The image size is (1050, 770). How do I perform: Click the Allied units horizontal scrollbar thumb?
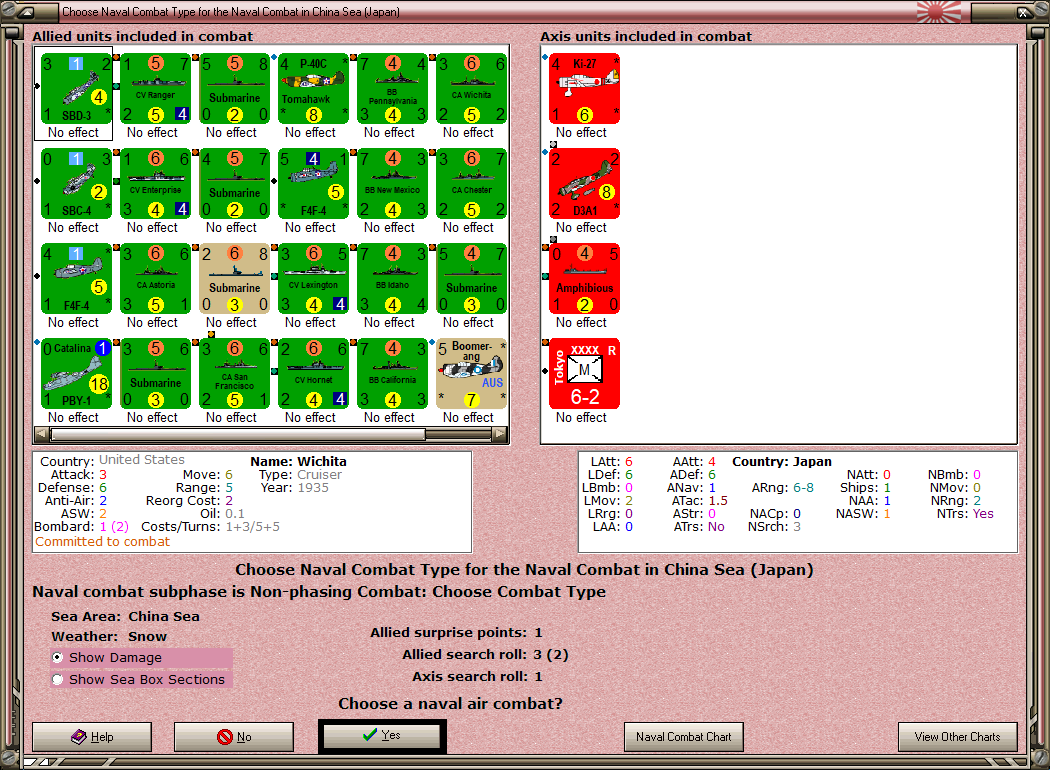click(238, 435)
